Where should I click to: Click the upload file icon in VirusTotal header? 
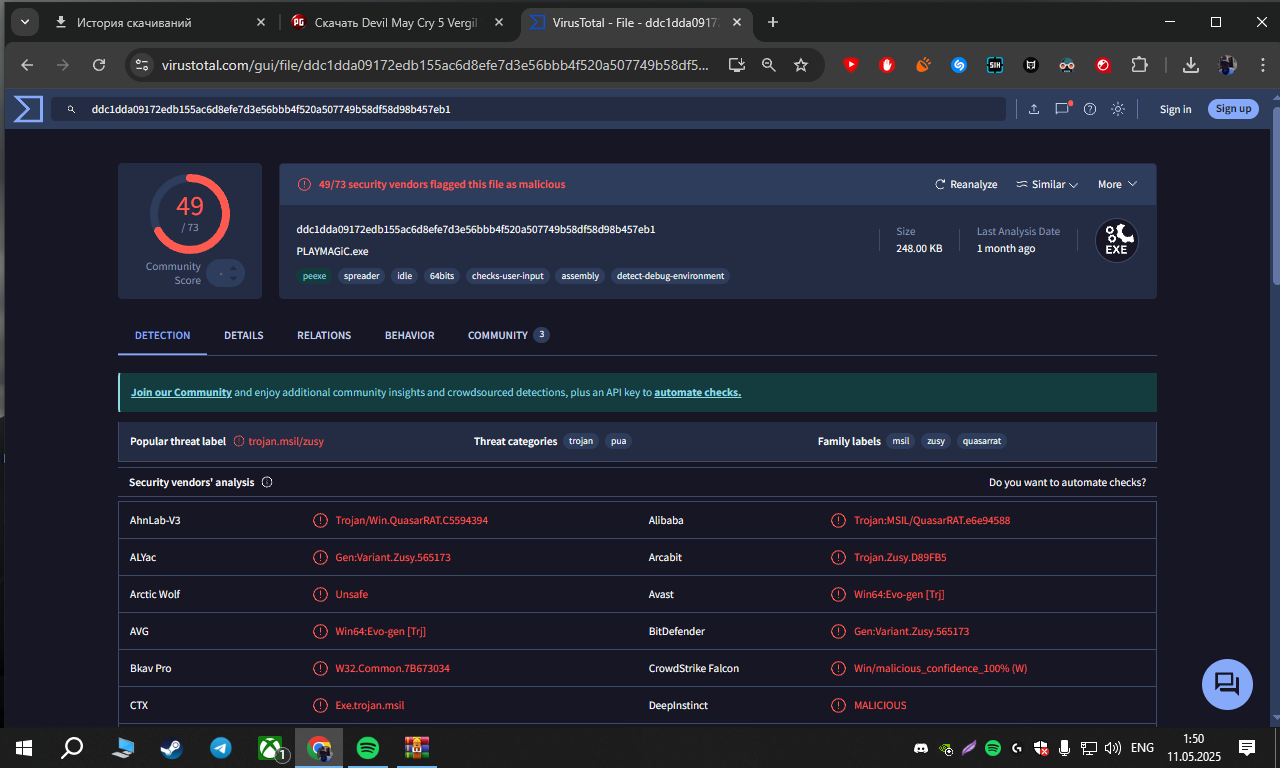coord(1034,109)
